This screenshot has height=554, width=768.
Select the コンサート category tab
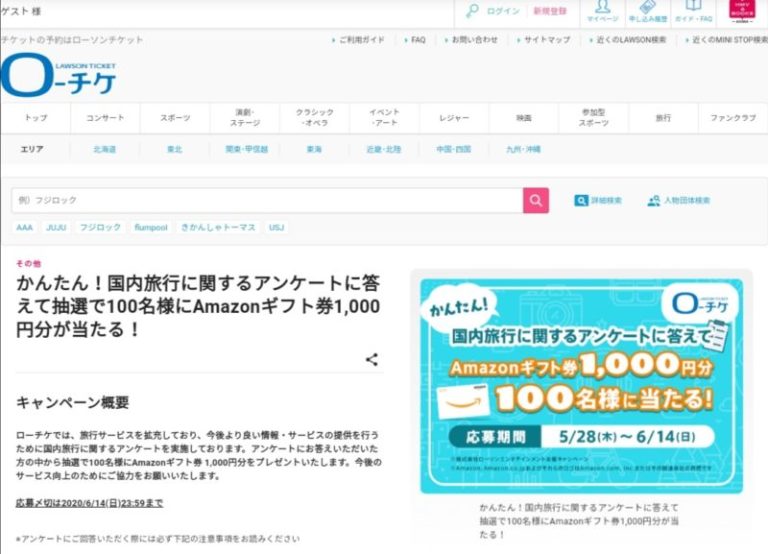[105, 118]
